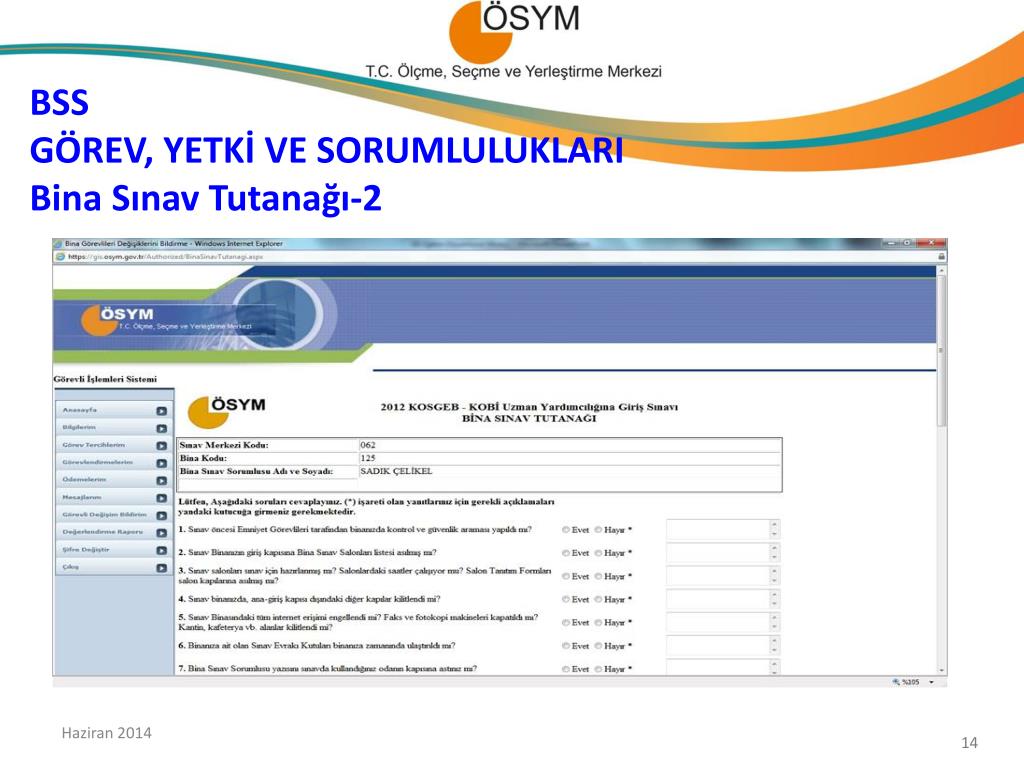Click the vertical scrollbar thumb of the page

click(941, 351)
